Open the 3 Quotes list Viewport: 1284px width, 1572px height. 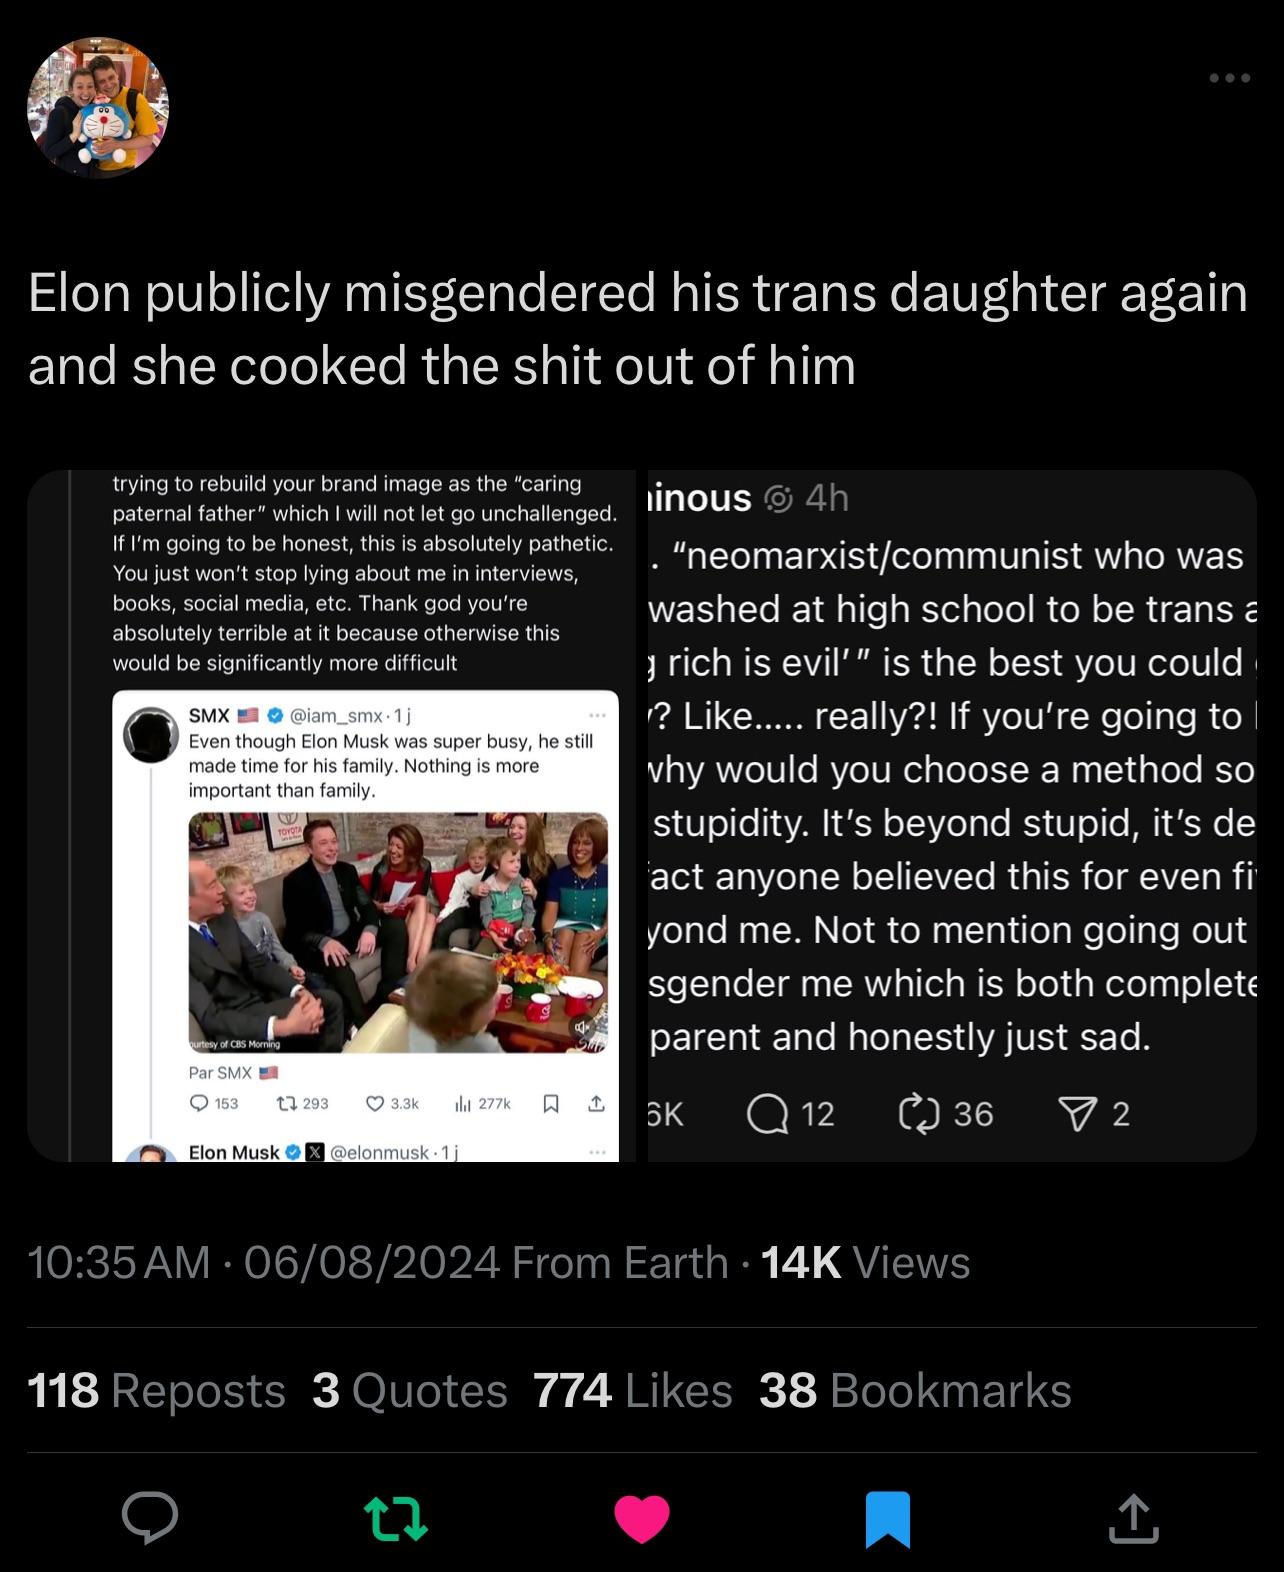pos(410,1390)
